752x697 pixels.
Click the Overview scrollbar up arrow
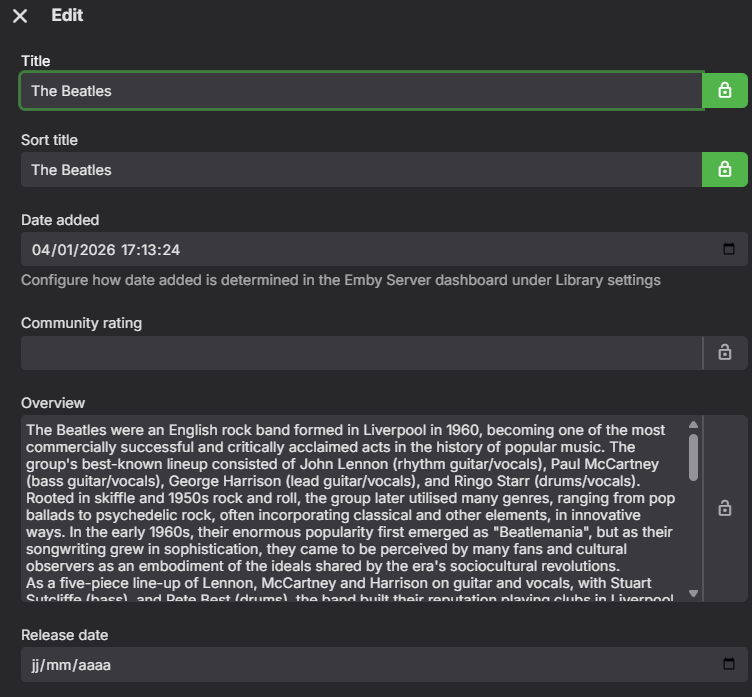click(x=694, y=426)
